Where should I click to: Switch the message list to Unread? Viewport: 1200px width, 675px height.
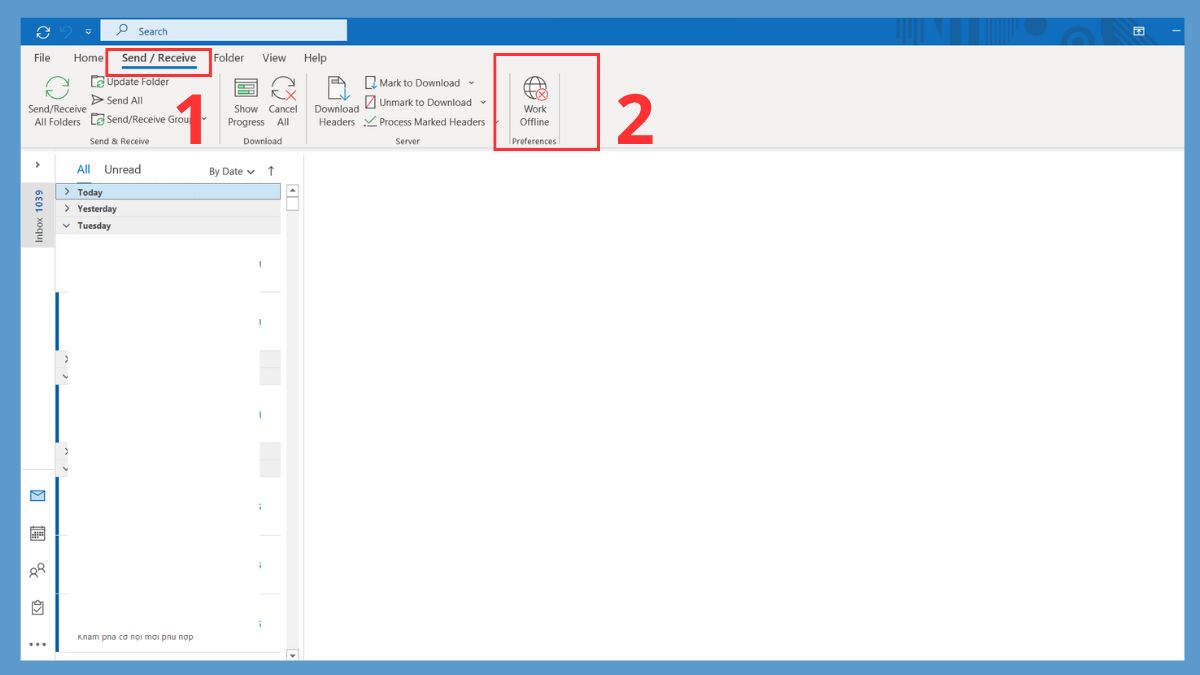click(x=122, y=169)
